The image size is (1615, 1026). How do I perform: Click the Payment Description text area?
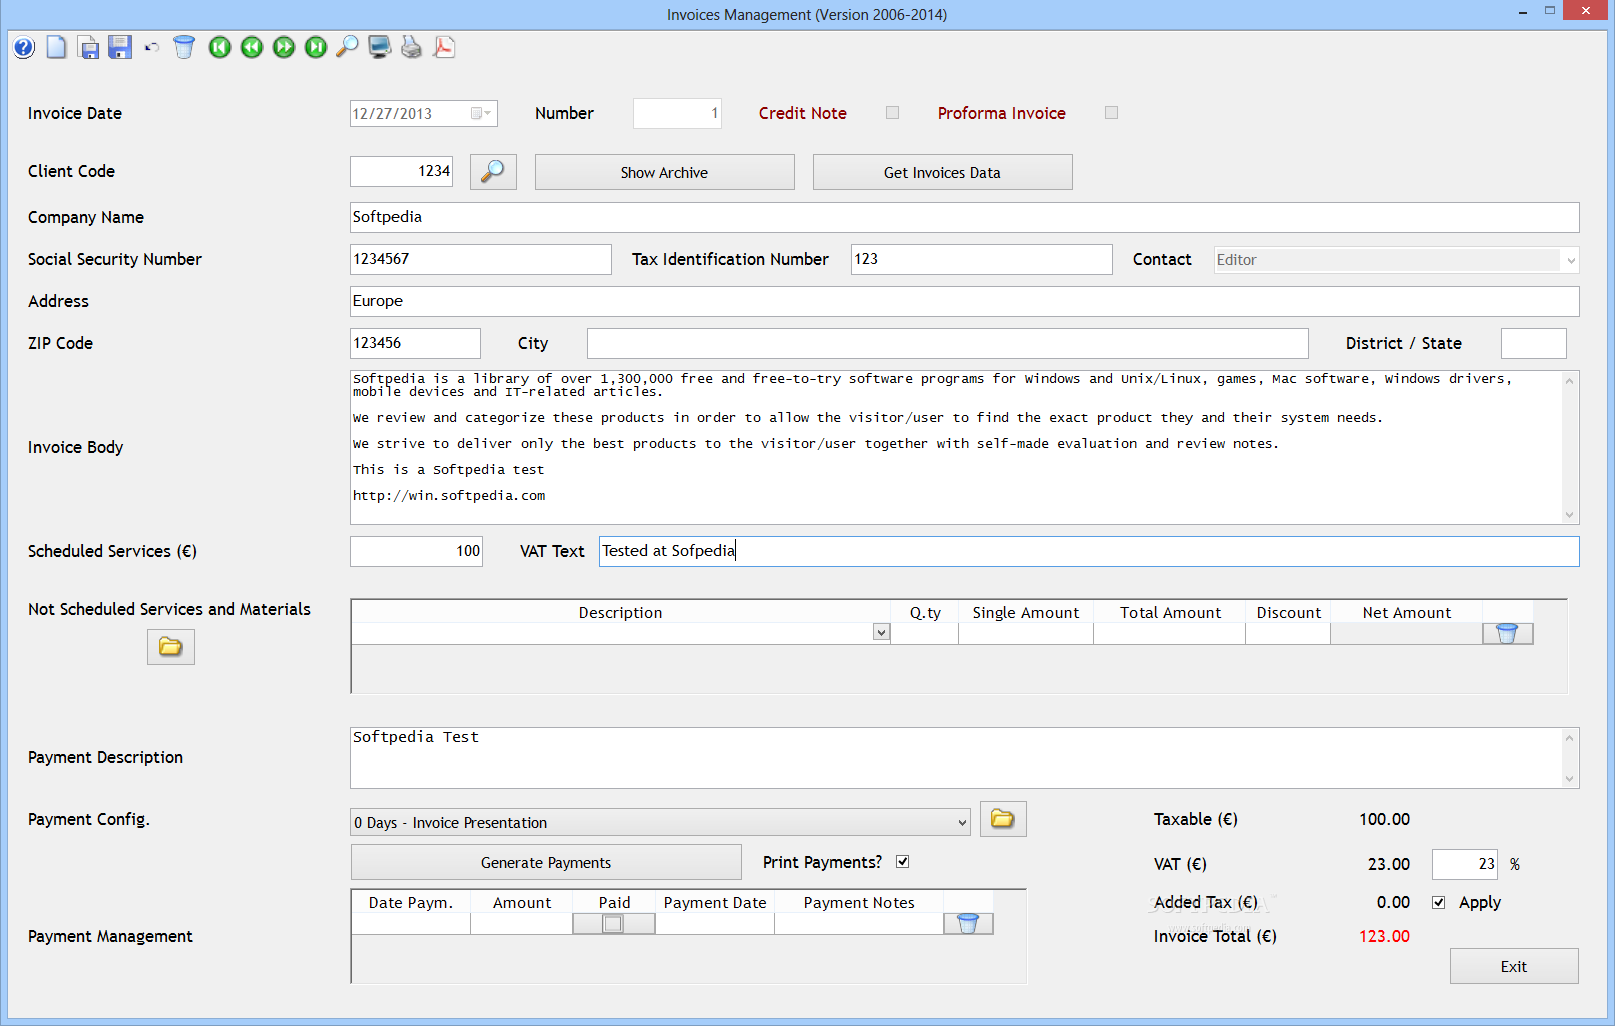pyautogui.click(x=955, y=758)
